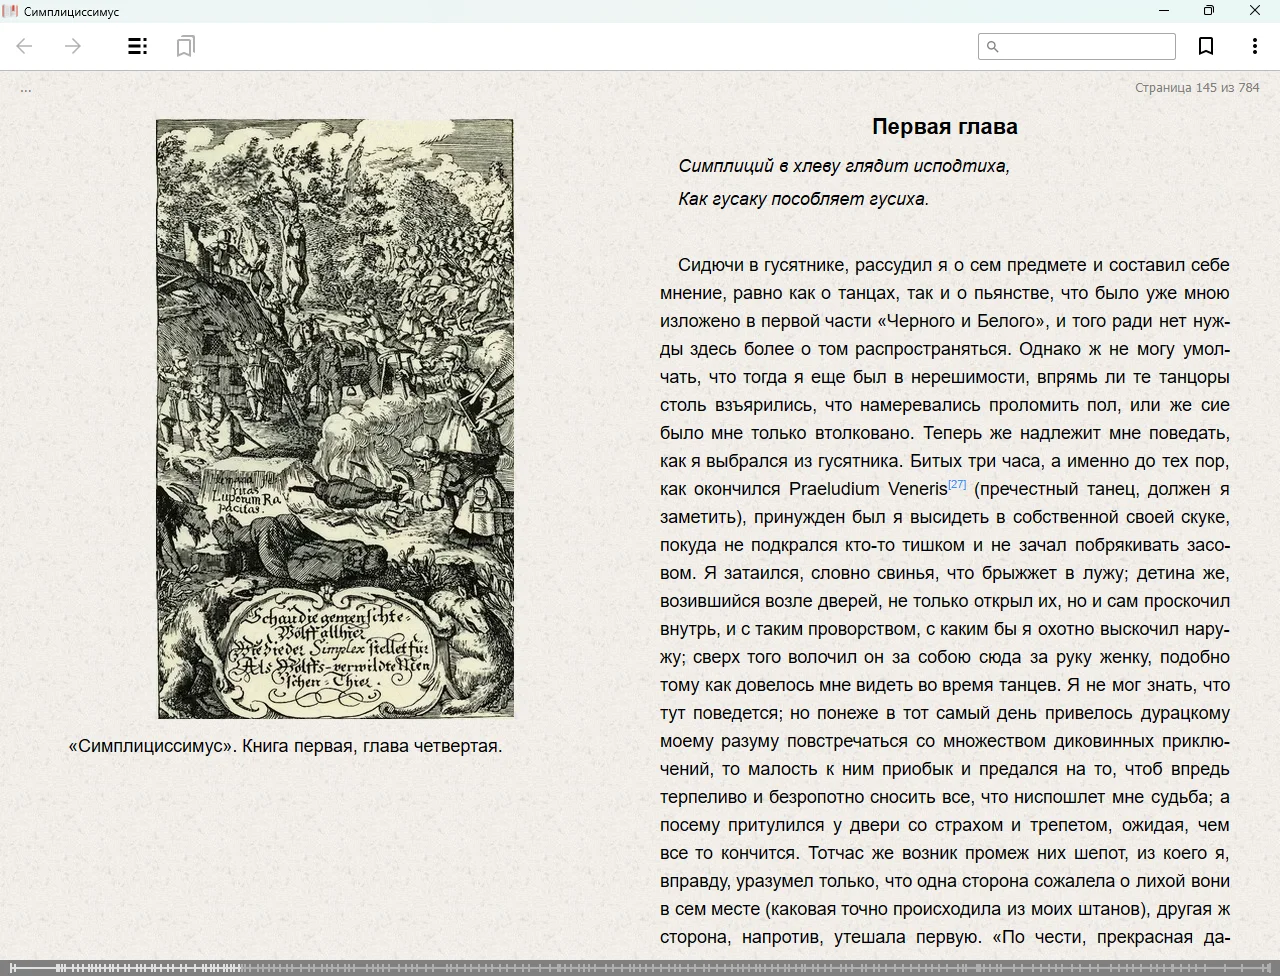The width and height of the screenshot is (1280, 976).
Task: Bookmark the current page
Action: [1206, 46]
